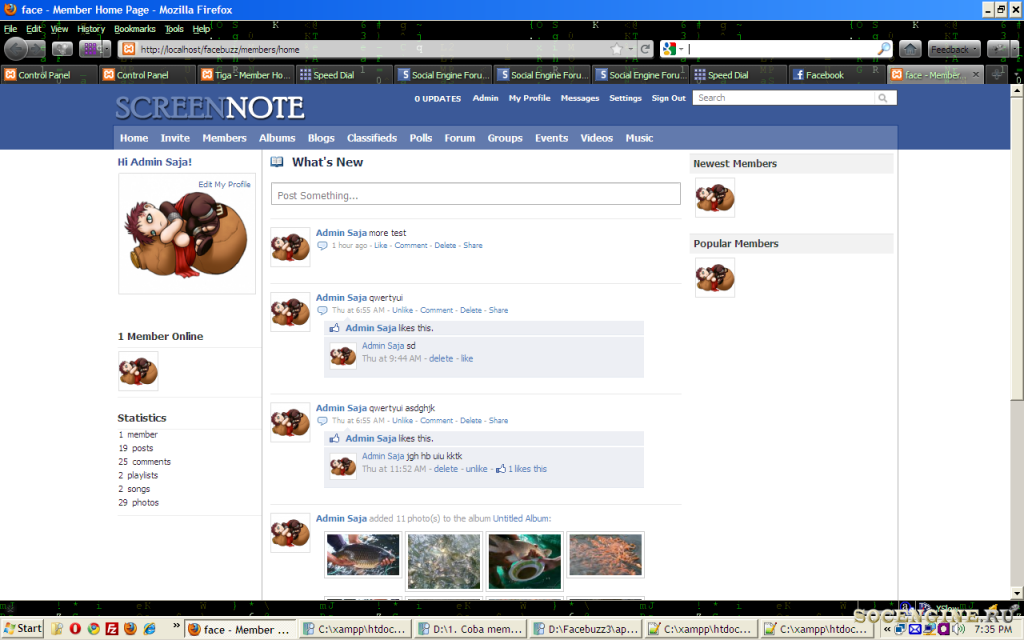Click the '29 photos' statistics entry
Viewport: 1024px width, 640px height.
click(x=138, y=503)
